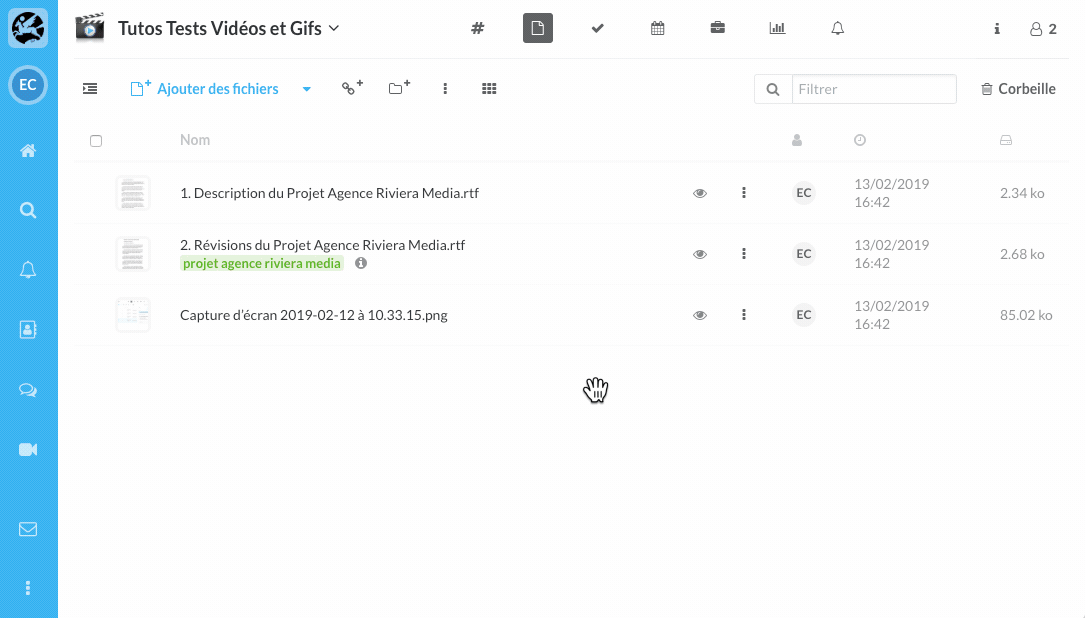The image size is (1085, 618).
Task: Open the briefcase tab icon
Action: pos(718,29)
